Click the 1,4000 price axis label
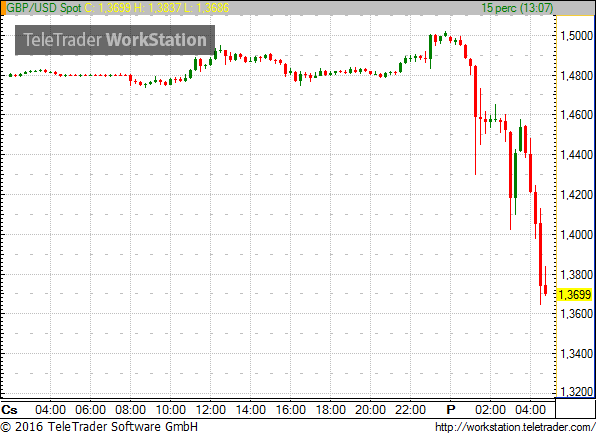The height and width of the screenshot is (436, 596). pyautogui.click(x=577, y=235)
